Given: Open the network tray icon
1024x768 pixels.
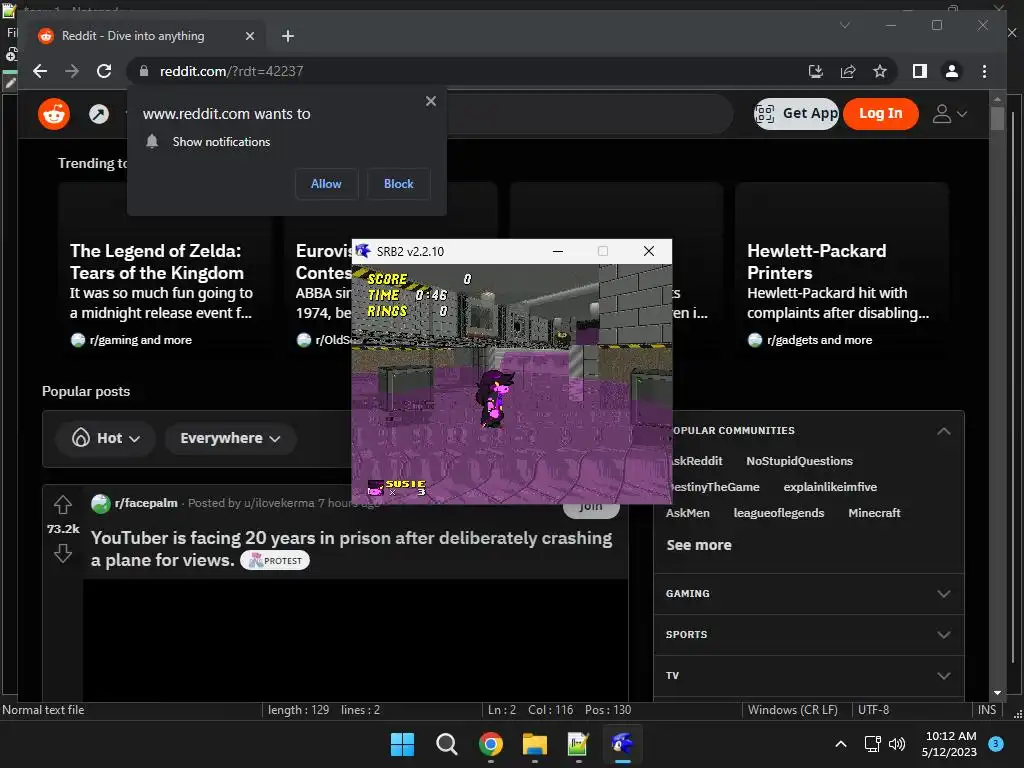Looking at the screenshot, I should coord(872,744).
